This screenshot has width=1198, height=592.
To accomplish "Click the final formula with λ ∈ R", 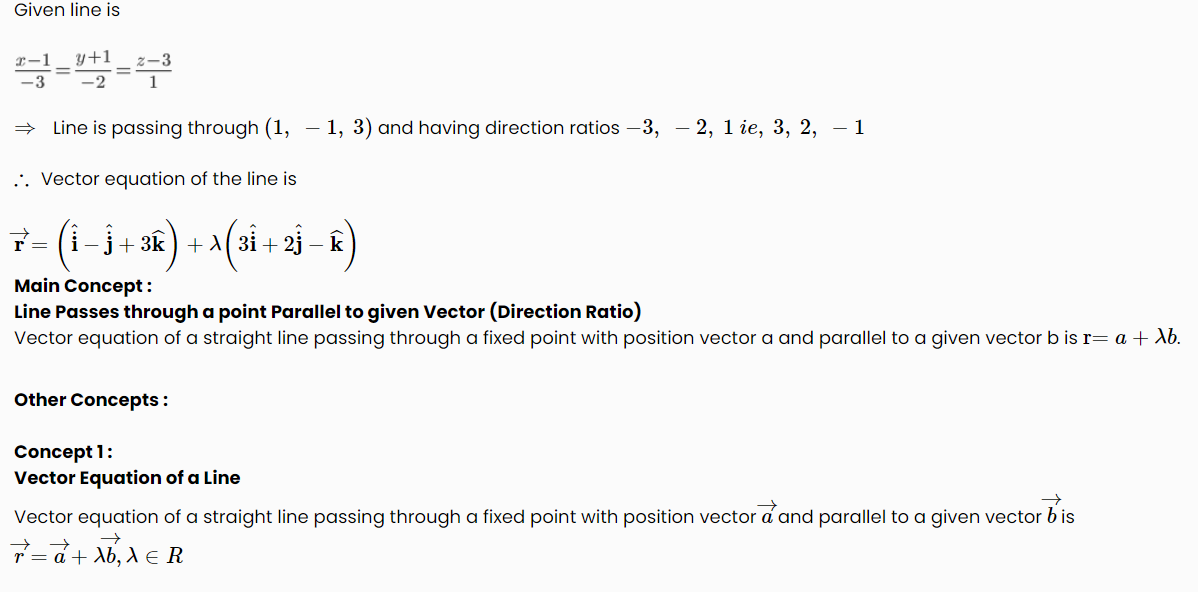I will point(97,552).
